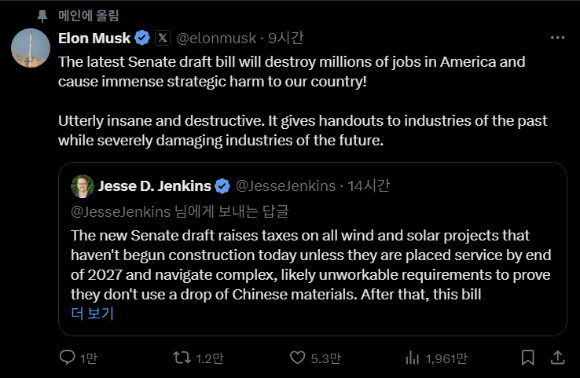Image resolution: width=580 pixels, height=378 pixels.
Task: Like the tweet with the heart icon
Action: point(297,358)
